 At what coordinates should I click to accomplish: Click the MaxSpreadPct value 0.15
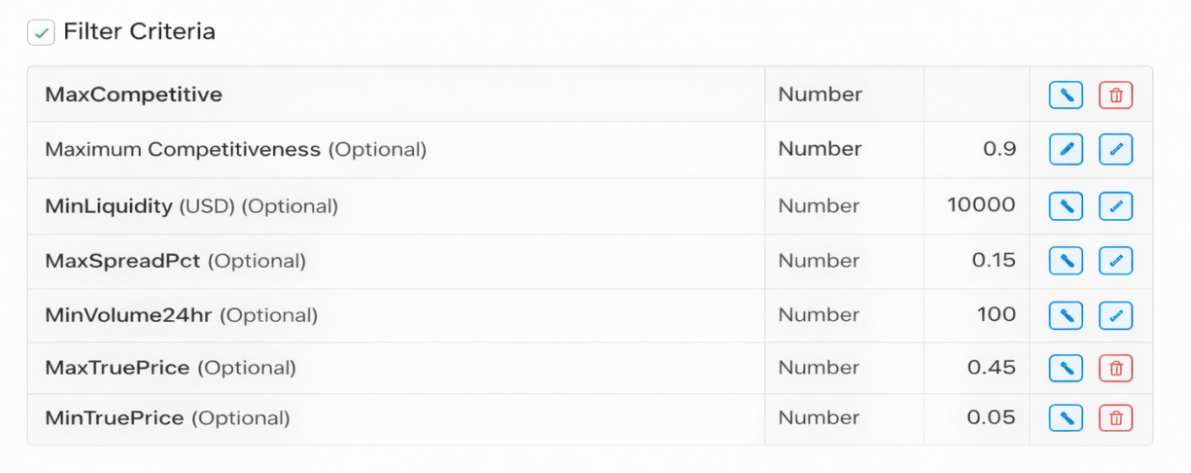(994, 261)
